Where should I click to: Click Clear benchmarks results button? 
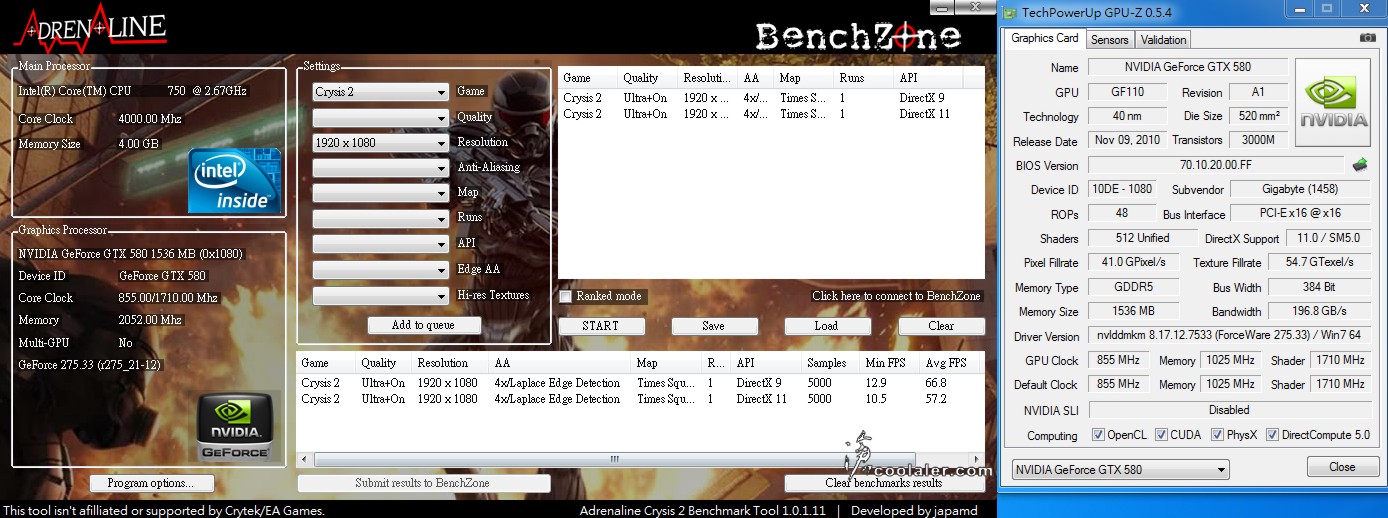click(884, 483)
